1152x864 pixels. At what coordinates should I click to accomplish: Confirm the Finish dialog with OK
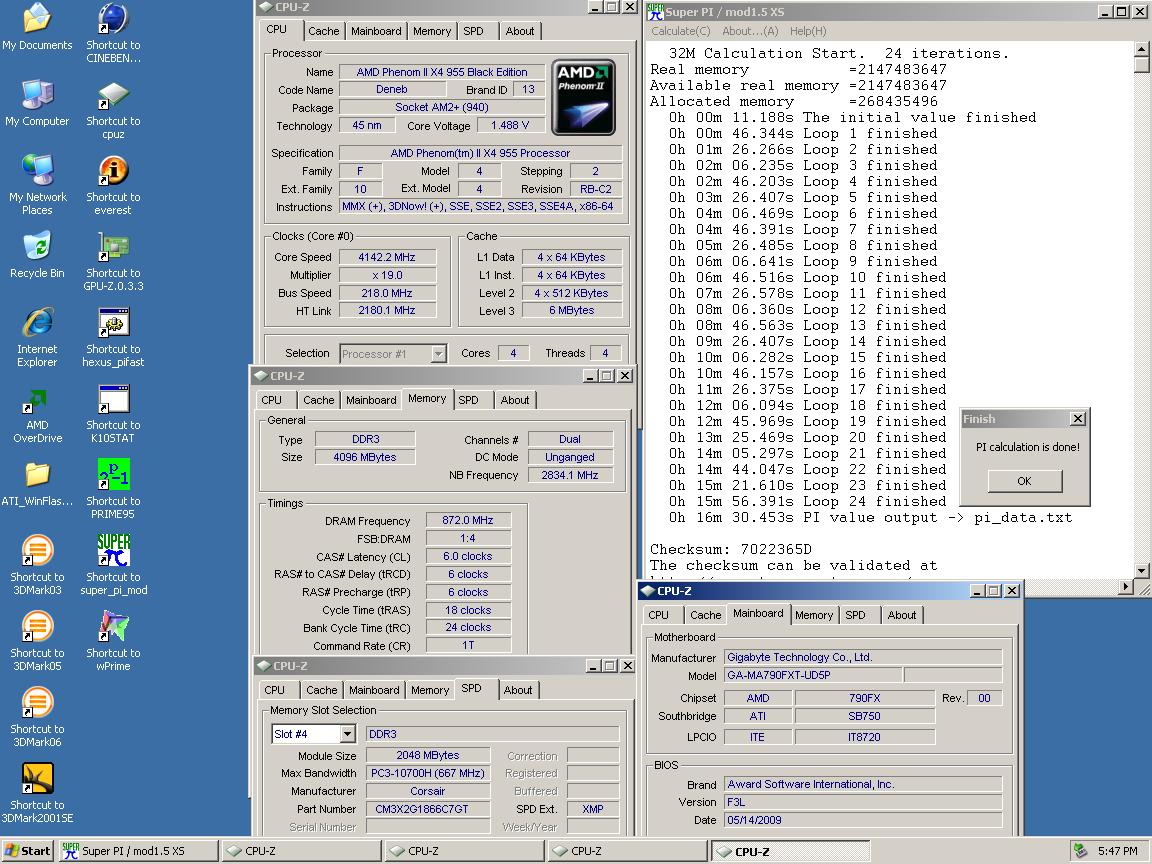click(1024, 480)
